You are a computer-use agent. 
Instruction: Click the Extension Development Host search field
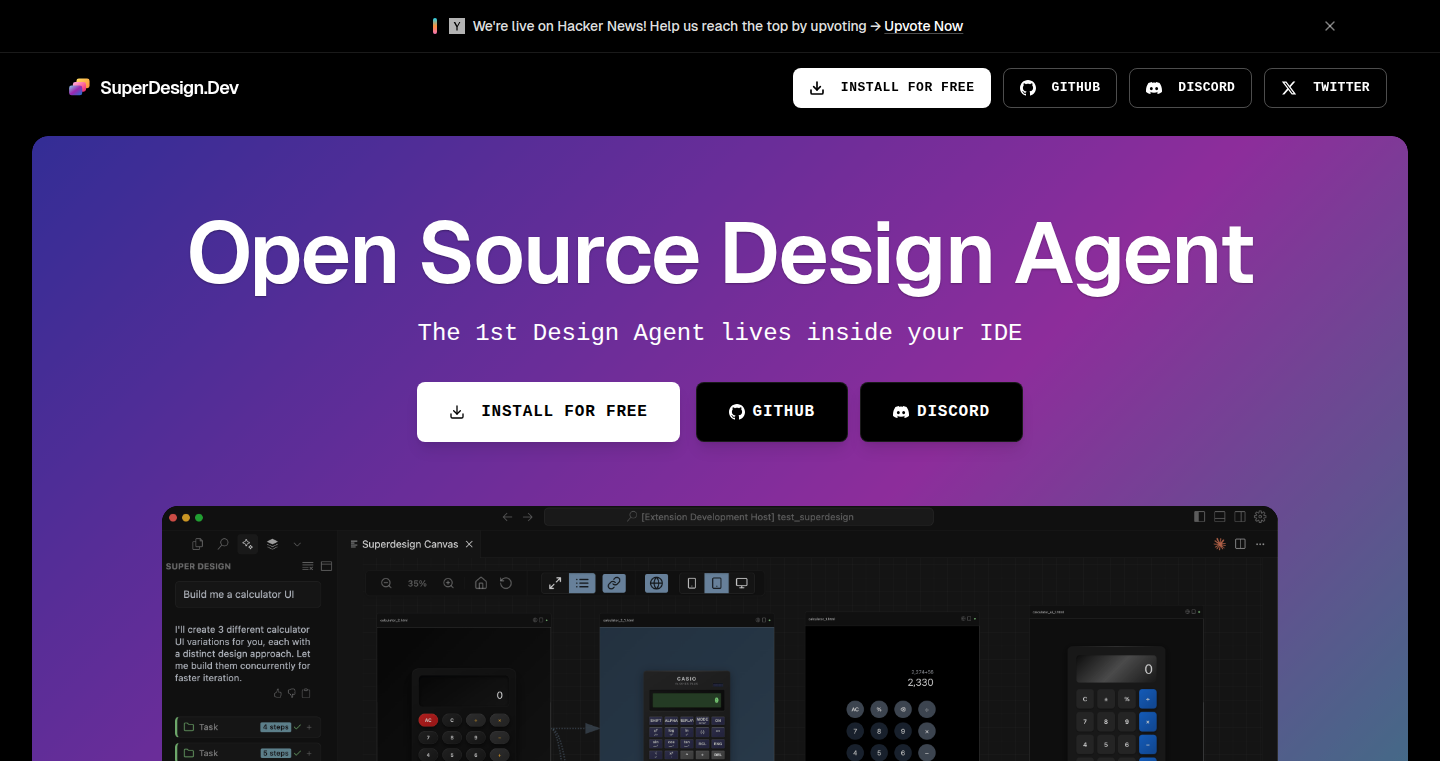(739, 517)
